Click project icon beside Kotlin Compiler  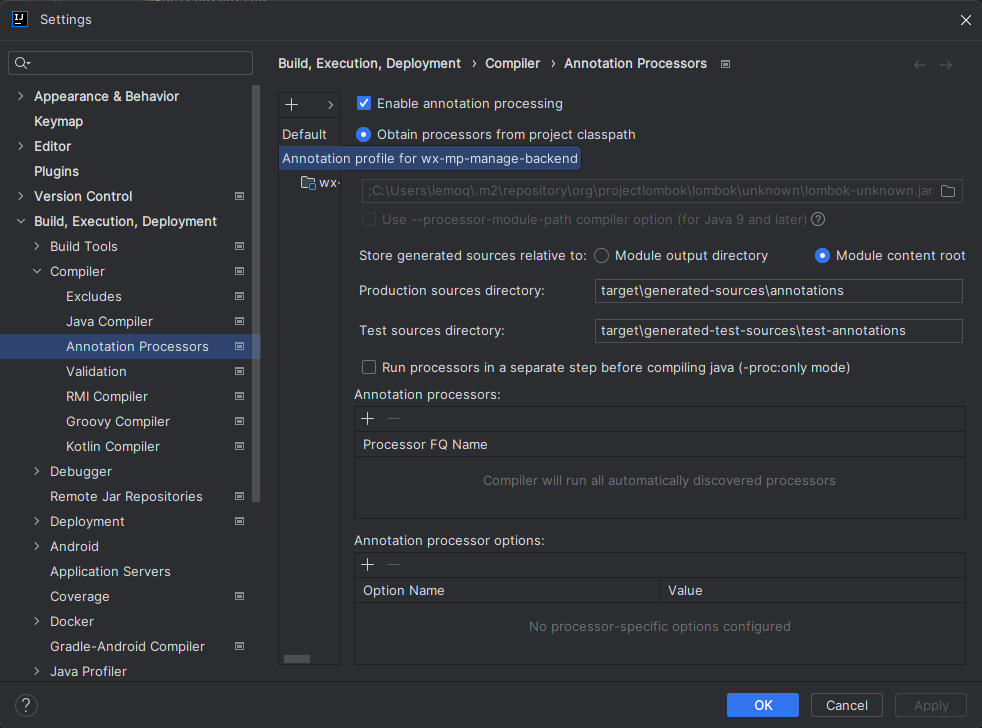point(239,446)
